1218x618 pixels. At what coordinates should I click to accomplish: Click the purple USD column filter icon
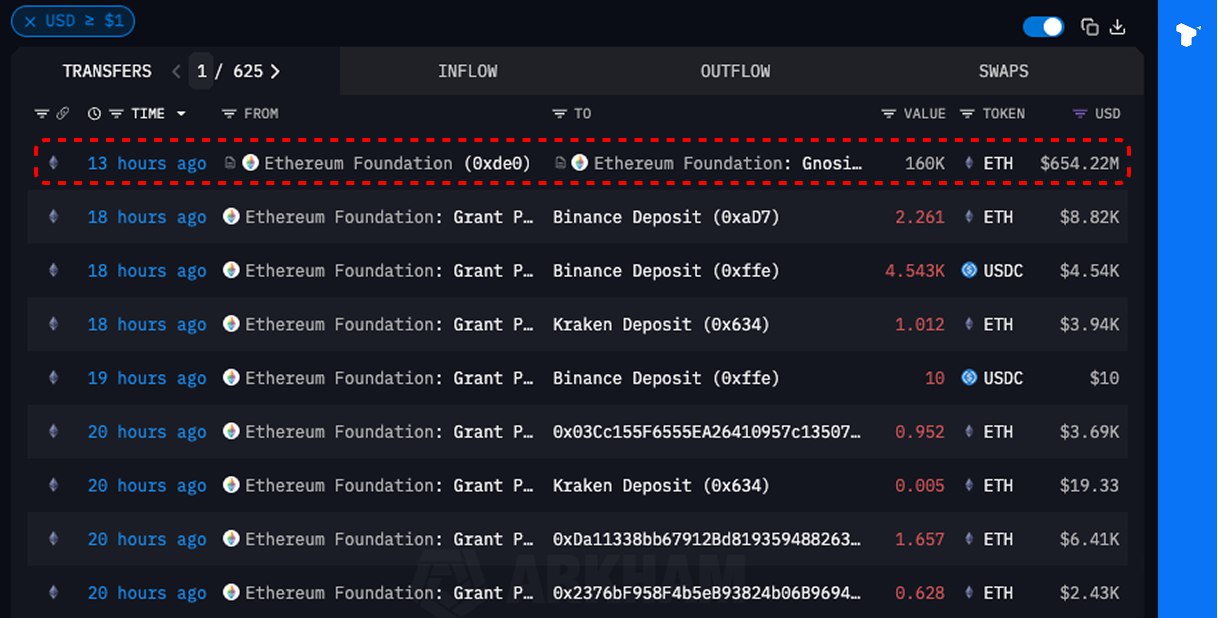pos(1079,114)
